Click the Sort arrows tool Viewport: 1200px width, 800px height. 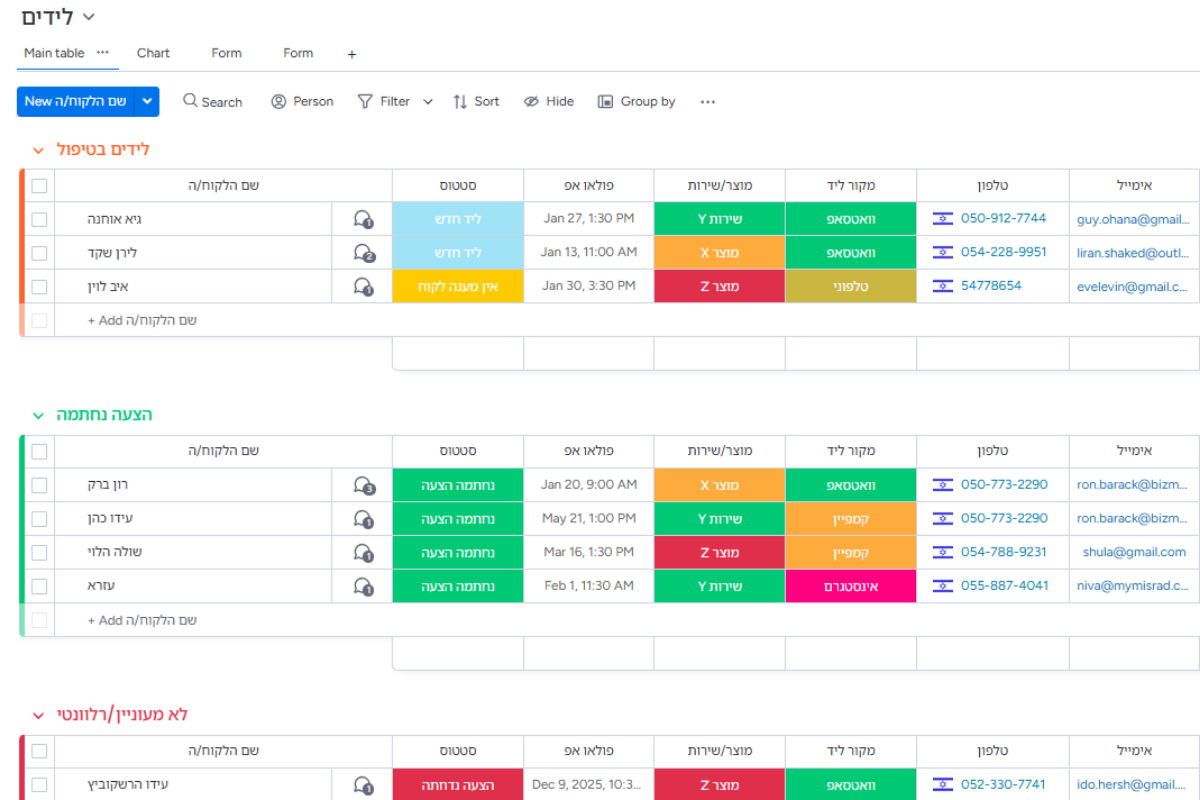click(x=460, y=101)
